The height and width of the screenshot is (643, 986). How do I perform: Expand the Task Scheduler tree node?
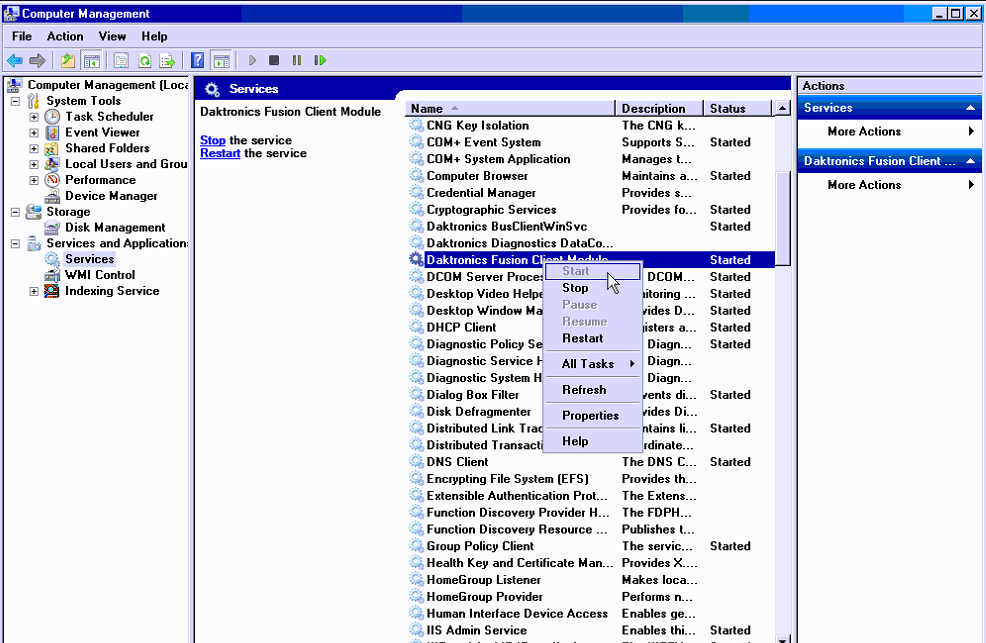(34, 117)
